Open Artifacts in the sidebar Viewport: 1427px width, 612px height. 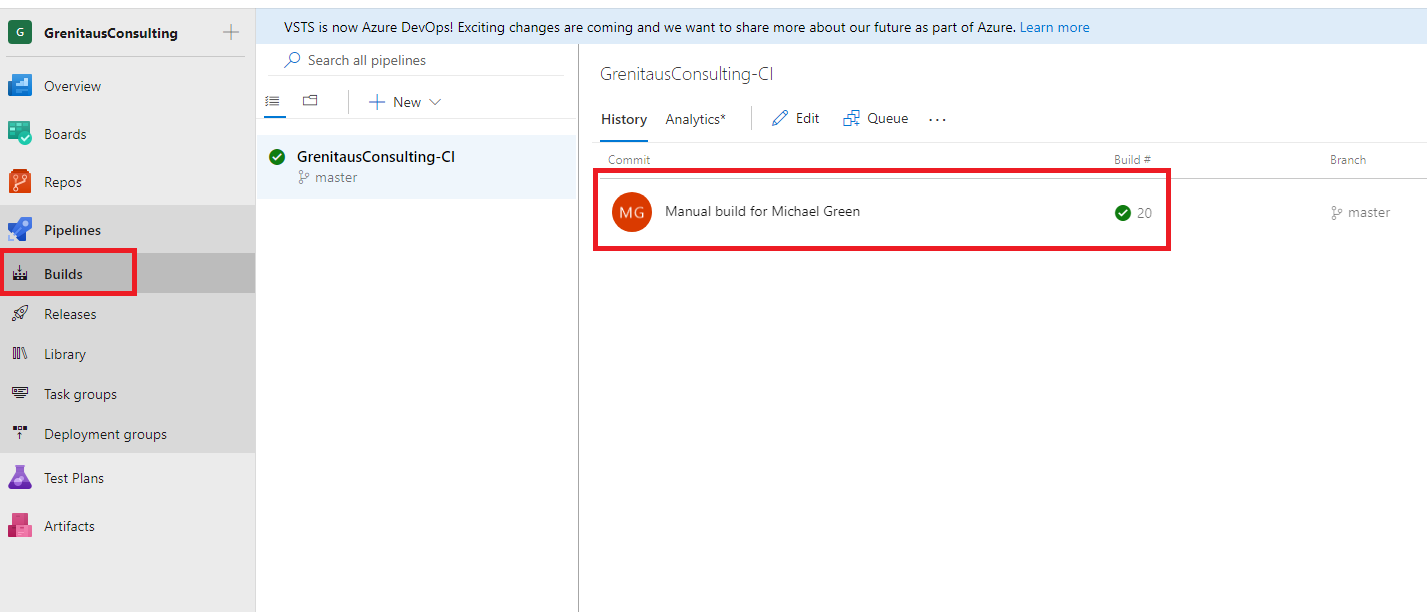click(69, 526)
